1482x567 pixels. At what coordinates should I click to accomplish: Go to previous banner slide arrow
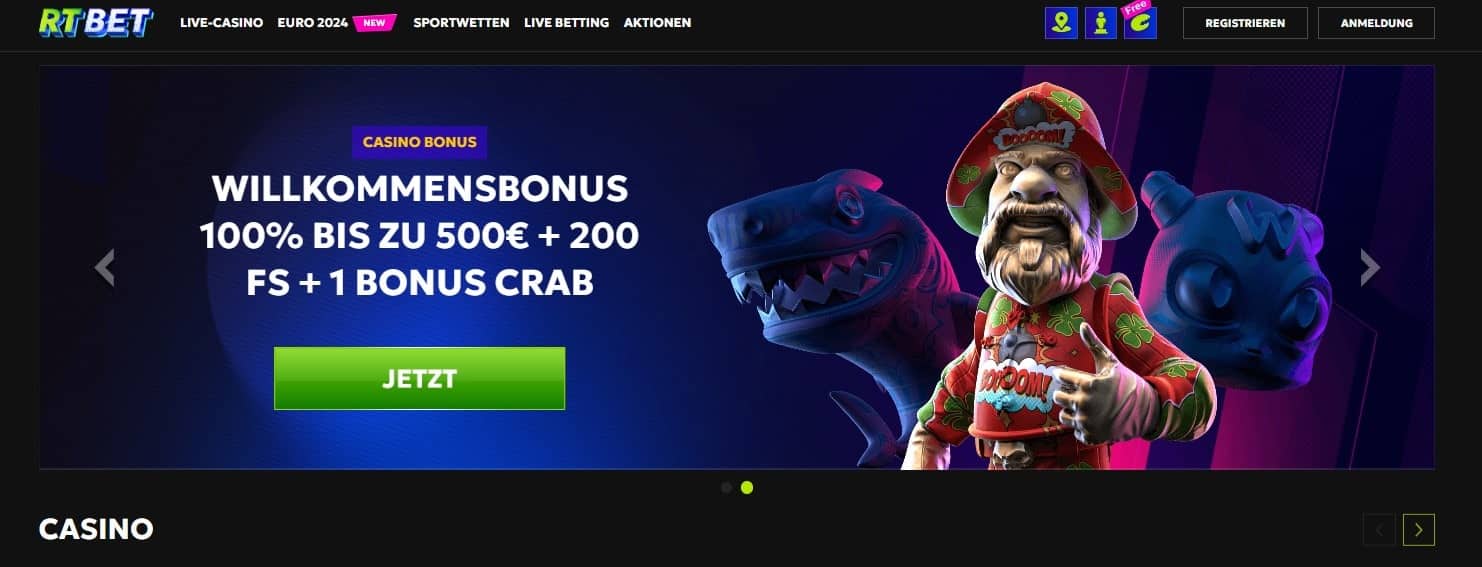click(x=105, y=267)
